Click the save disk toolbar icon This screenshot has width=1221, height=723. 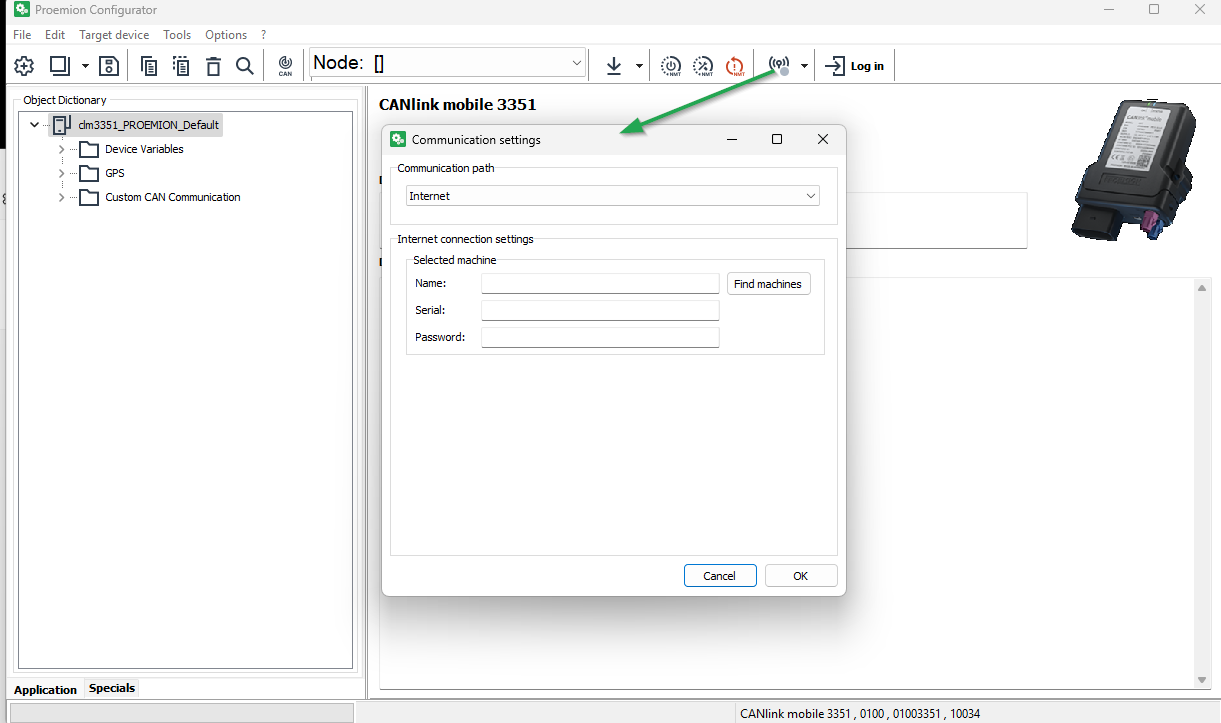tap(109, 66)
